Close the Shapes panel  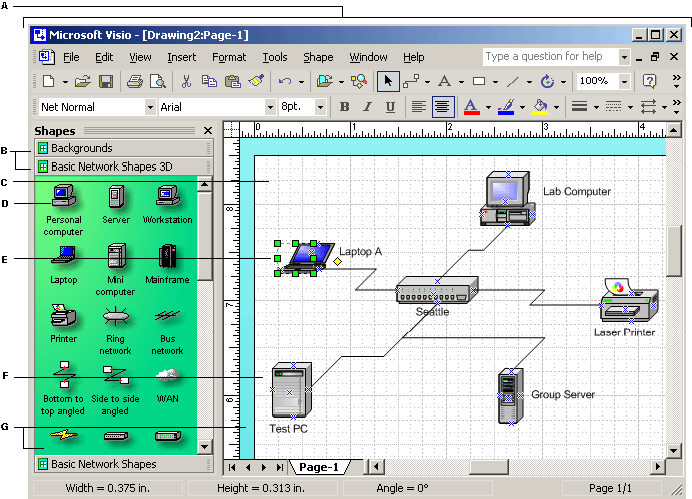point(208,131)
